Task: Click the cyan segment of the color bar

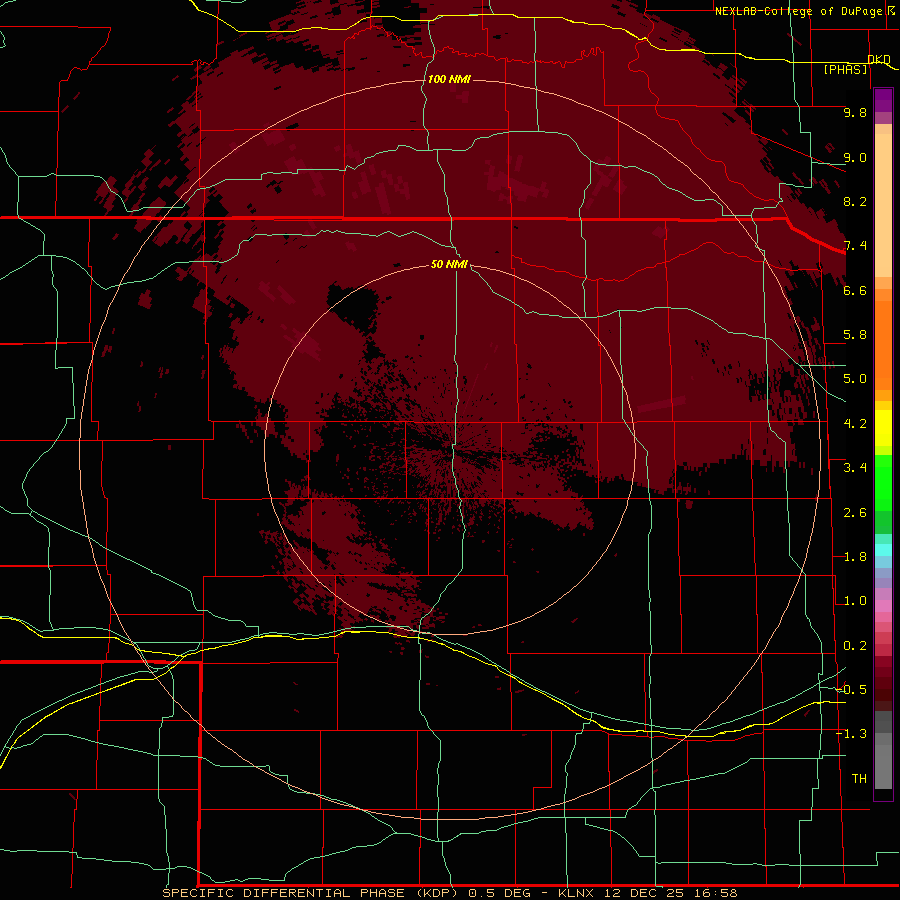Action: pos(883,550)
